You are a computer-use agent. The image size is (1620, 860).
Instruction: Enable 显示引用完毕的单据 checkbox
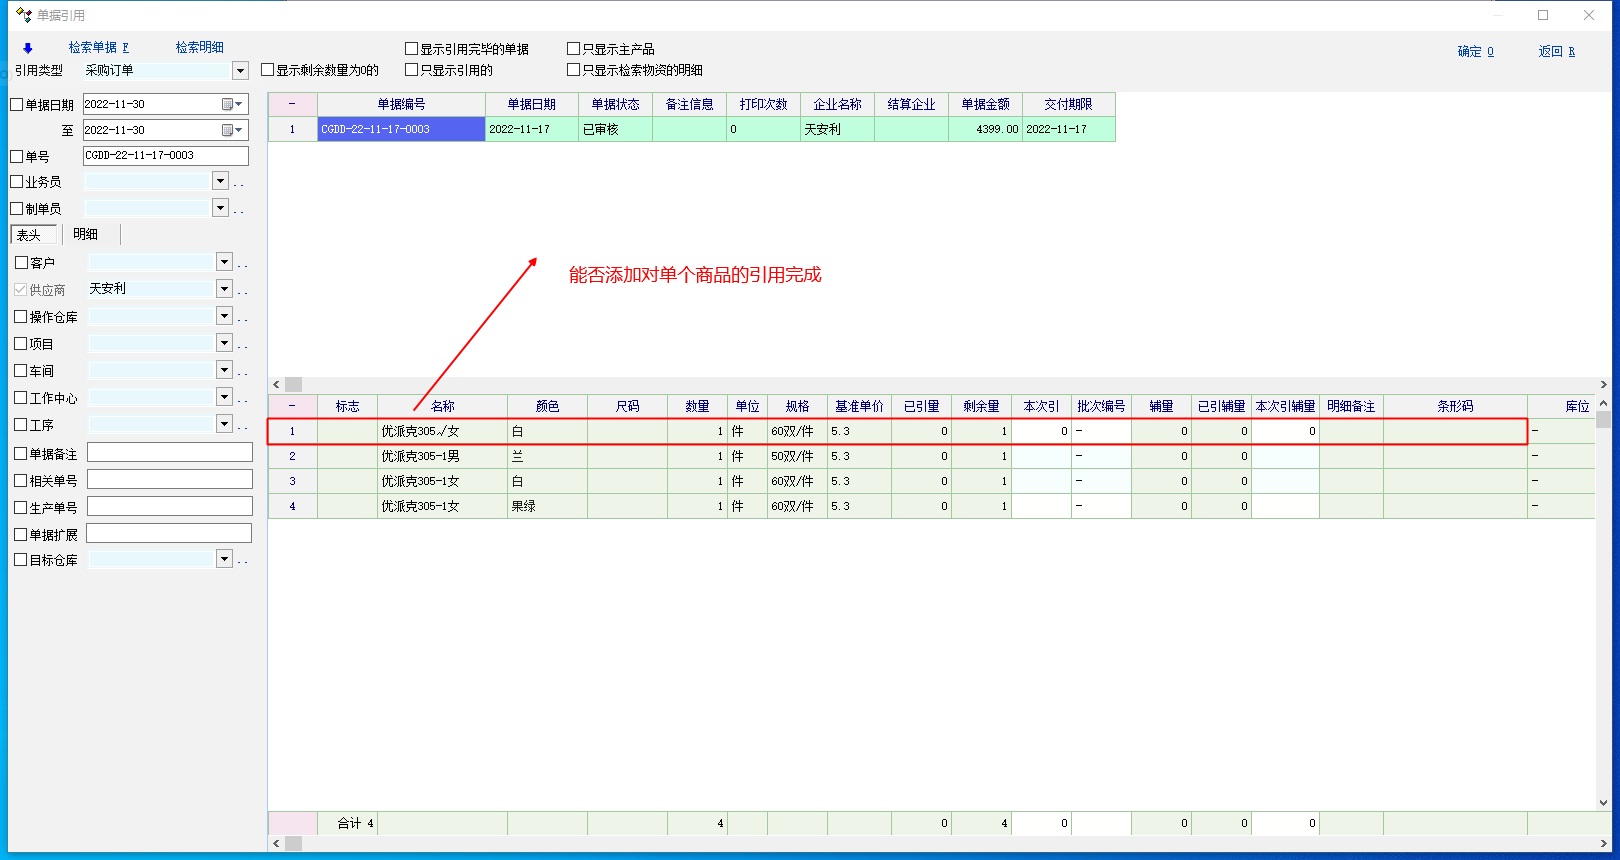(411, 49)
